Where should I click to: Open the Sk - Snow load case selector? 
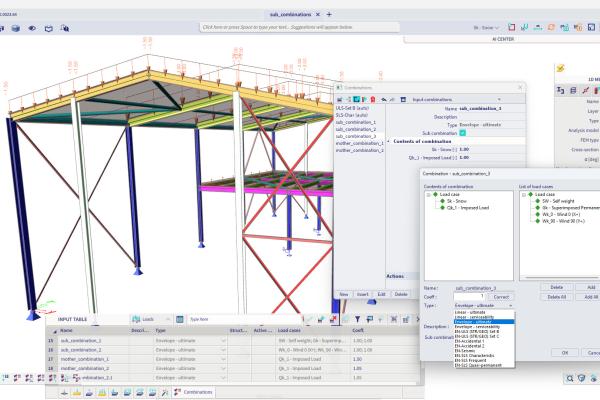486,28
